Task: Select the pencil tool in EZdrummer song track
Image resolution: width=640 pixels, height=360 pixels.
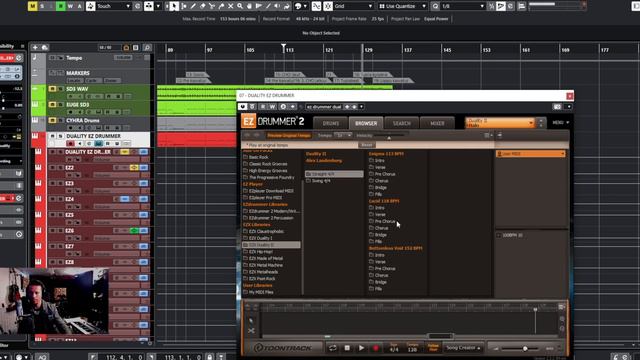Action: pyautogui.click(x=251, y=321)
